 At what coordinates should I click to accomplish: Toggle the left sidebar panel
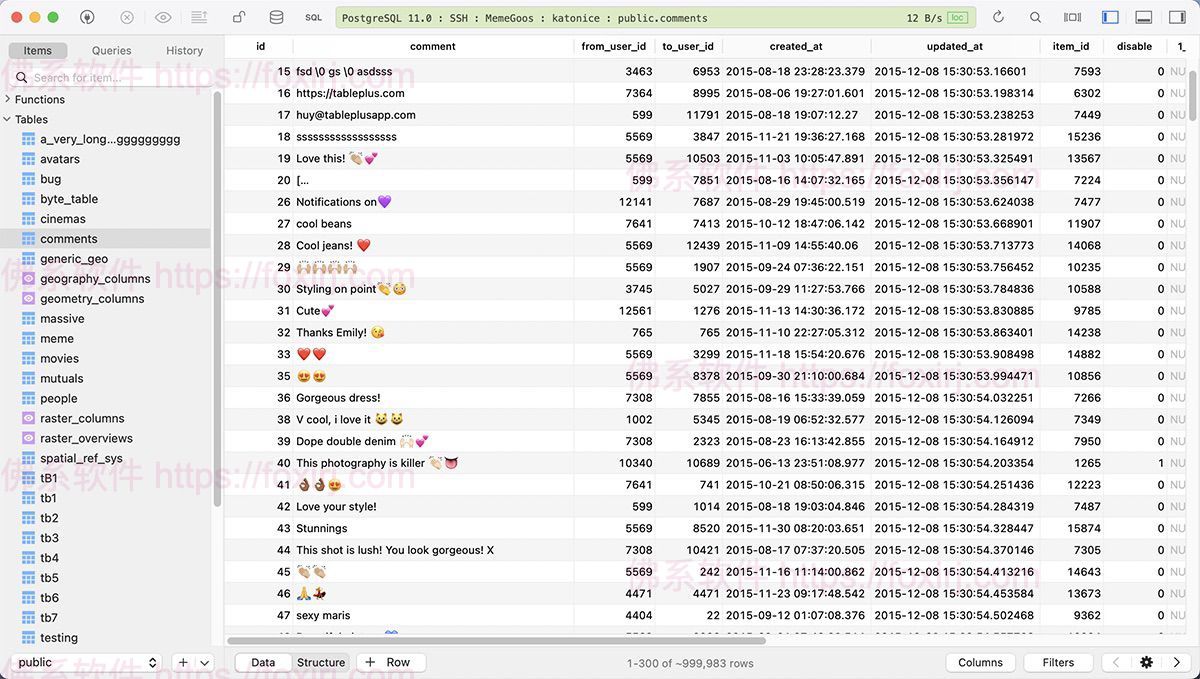point(1110,17)
